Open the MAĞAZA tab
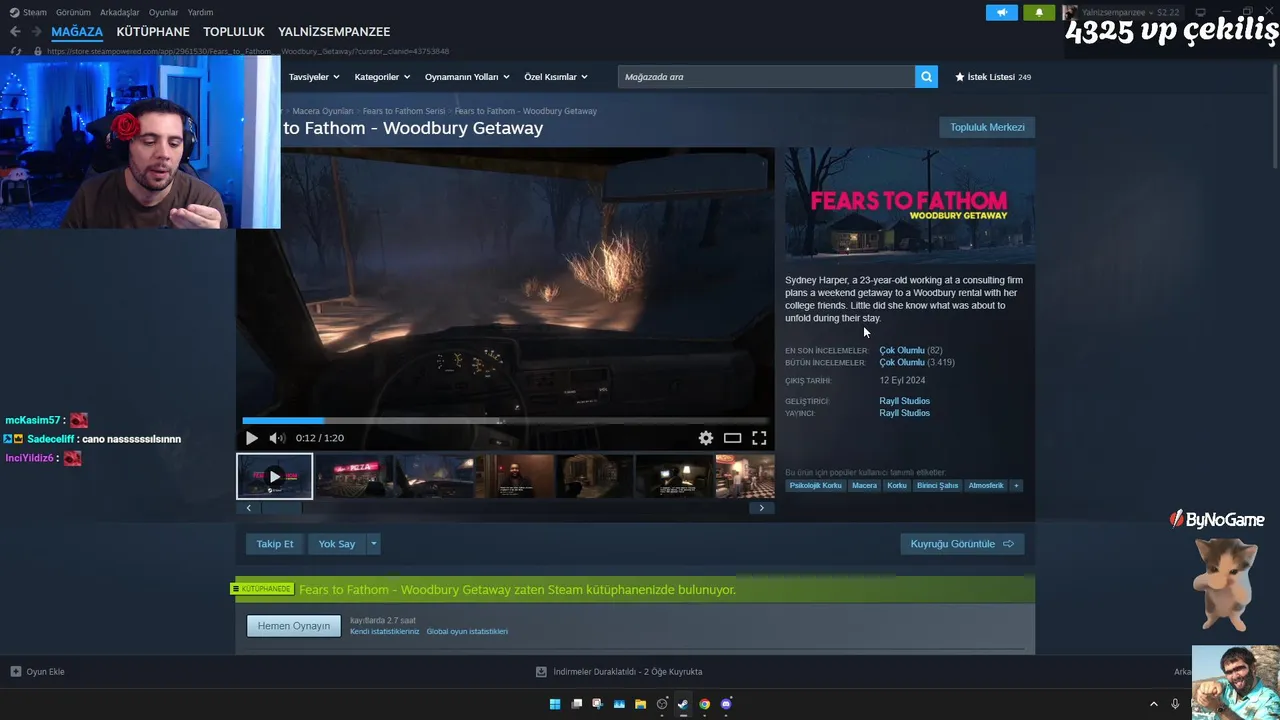 (x=77, y=32)
